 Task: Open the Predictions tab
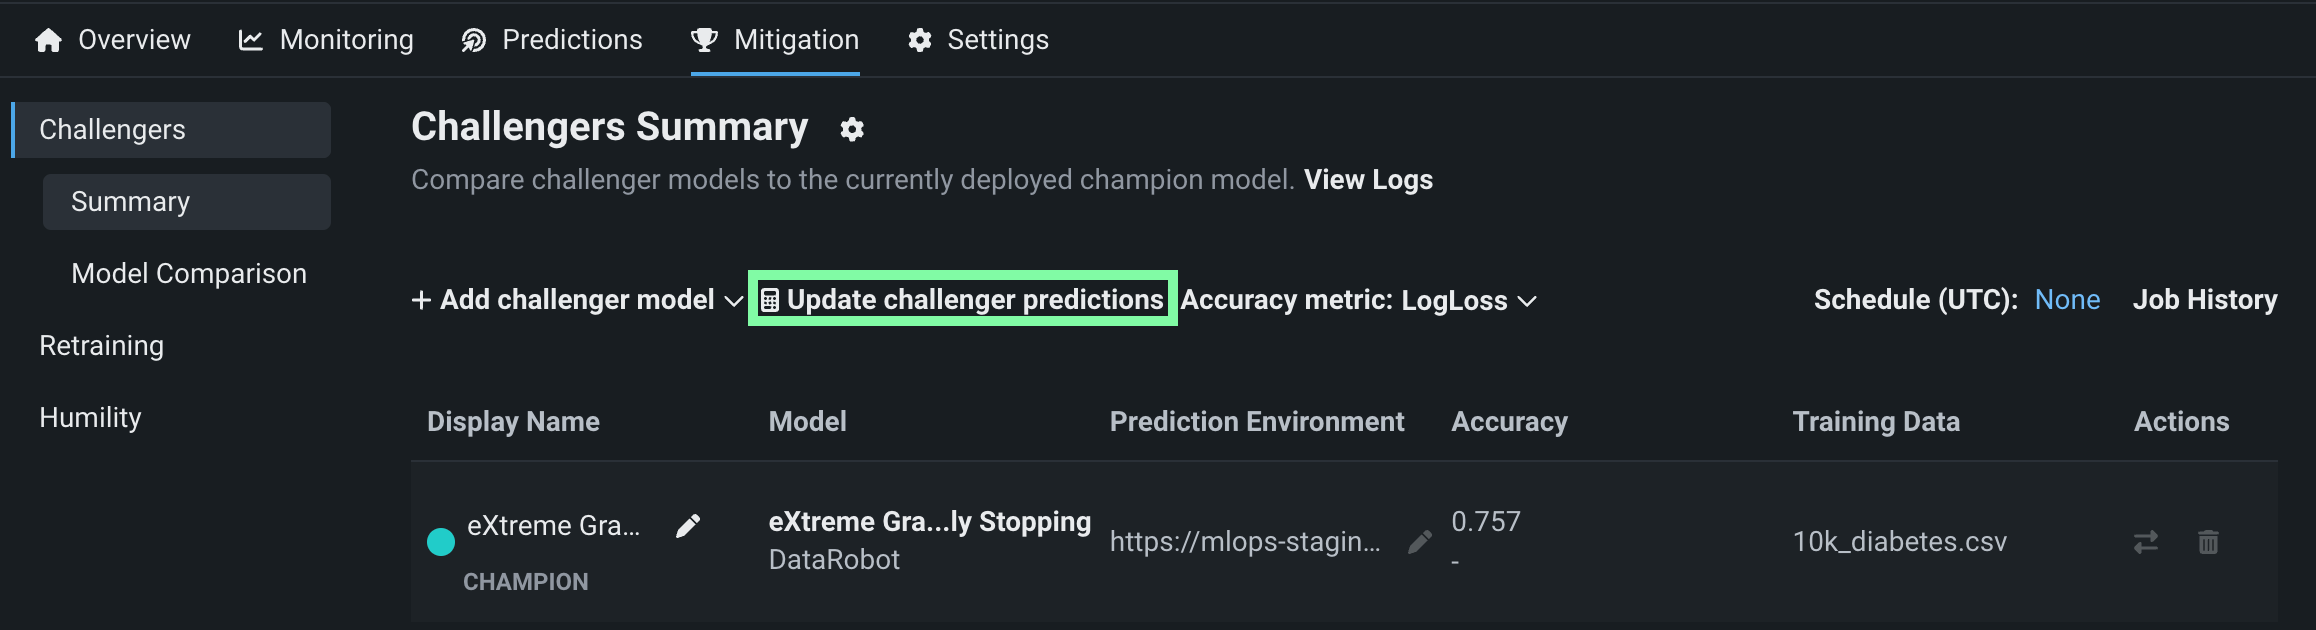coord(552,40)
